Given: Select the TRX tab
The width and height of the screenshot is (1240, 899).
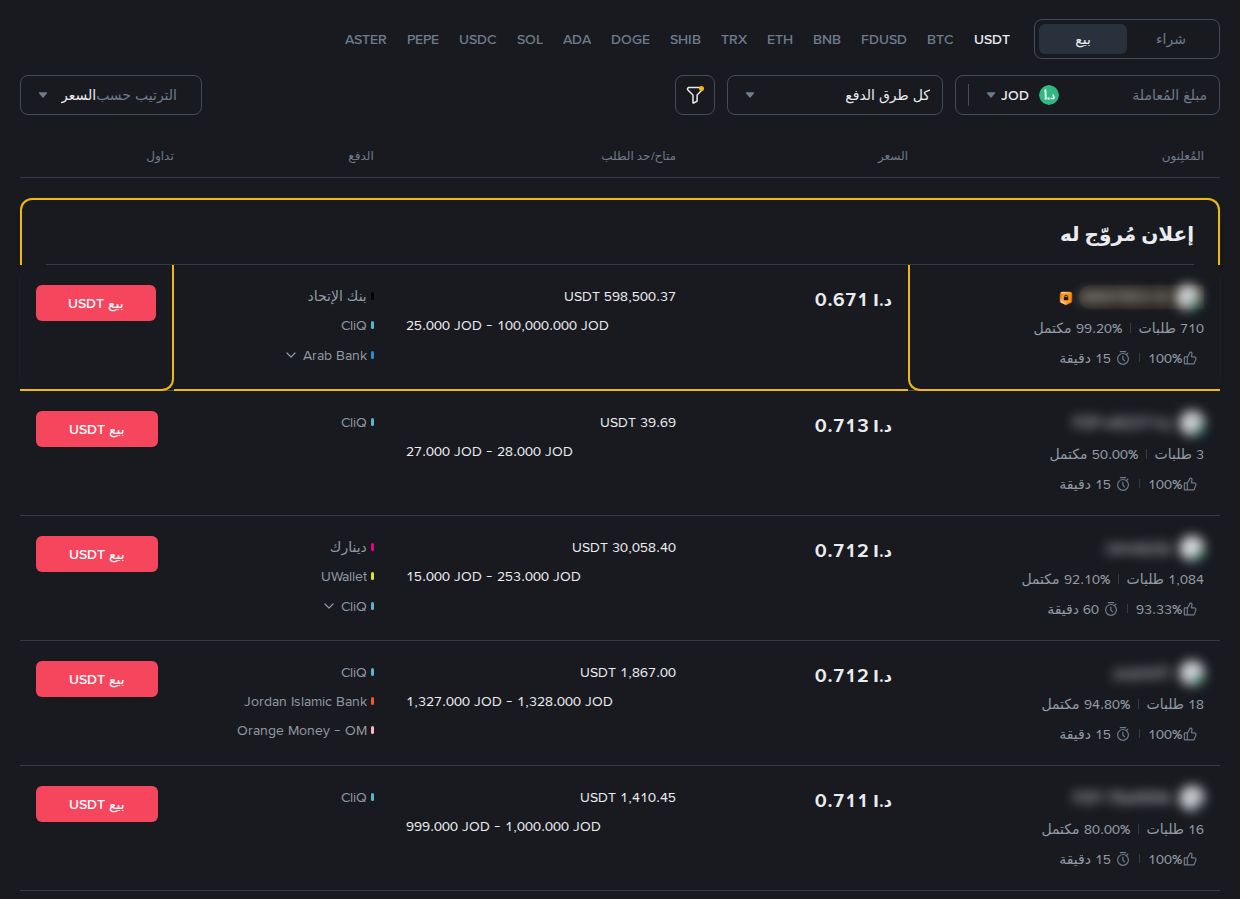Looking at the screenshot, I should click(734, 40).
